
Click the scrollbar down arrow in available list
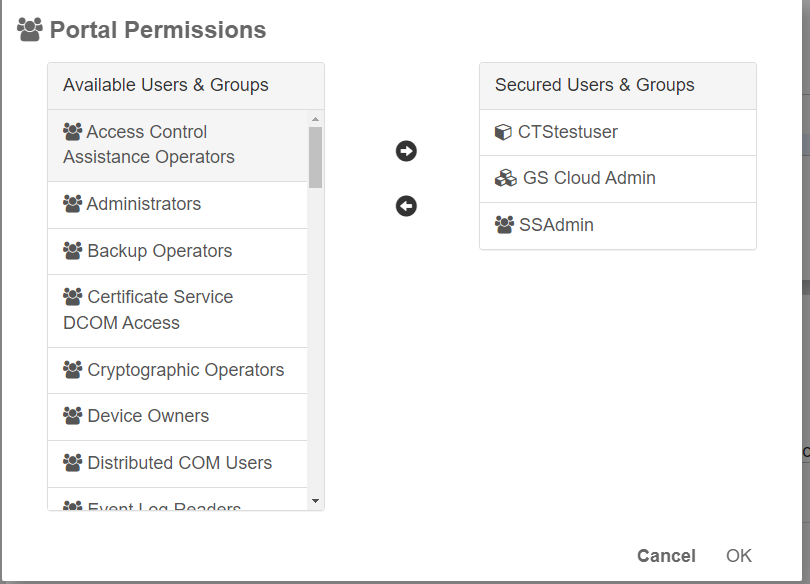tap(315, 501)
